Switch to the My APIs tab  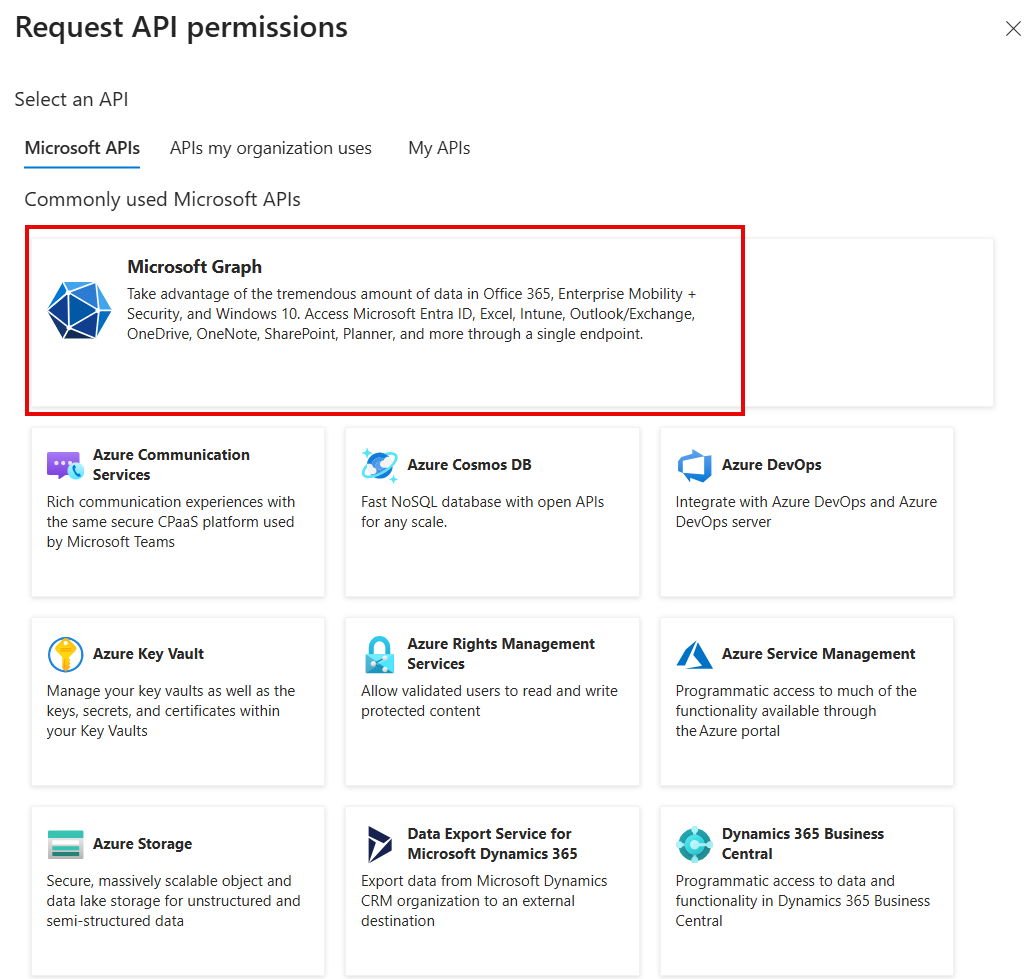[x=438, y=147]
